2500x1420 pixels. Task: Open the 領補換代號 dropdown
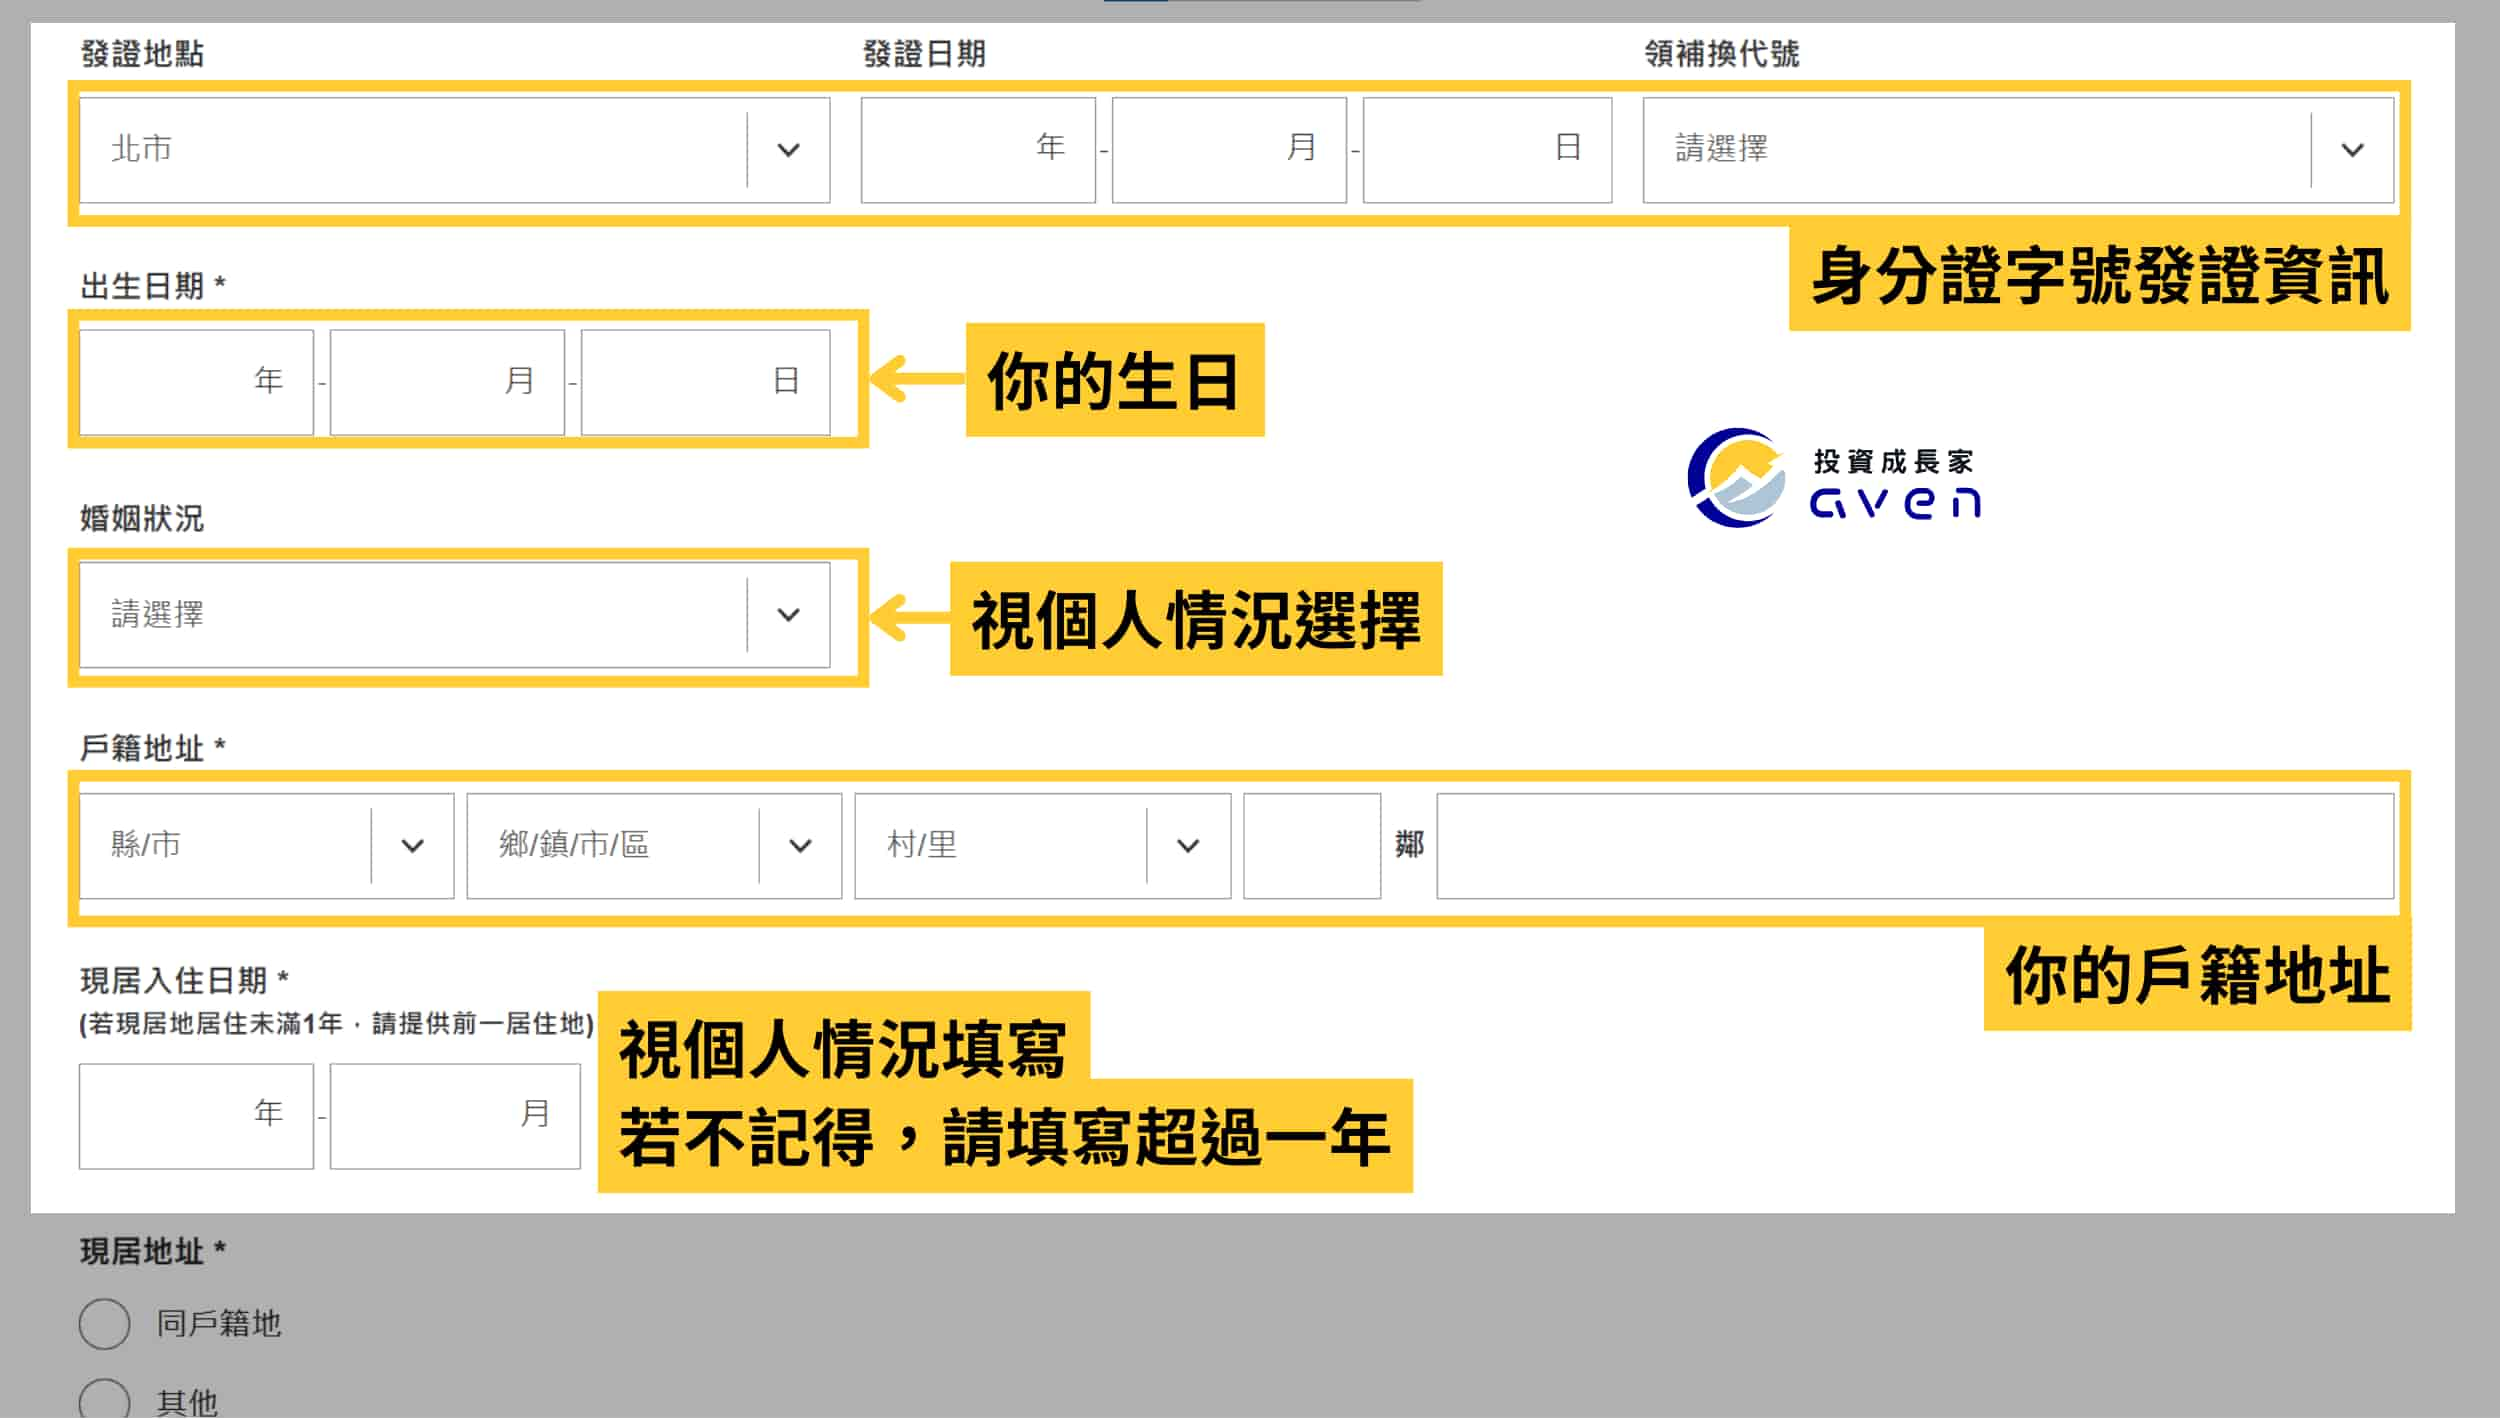(x=2018, y=150)
